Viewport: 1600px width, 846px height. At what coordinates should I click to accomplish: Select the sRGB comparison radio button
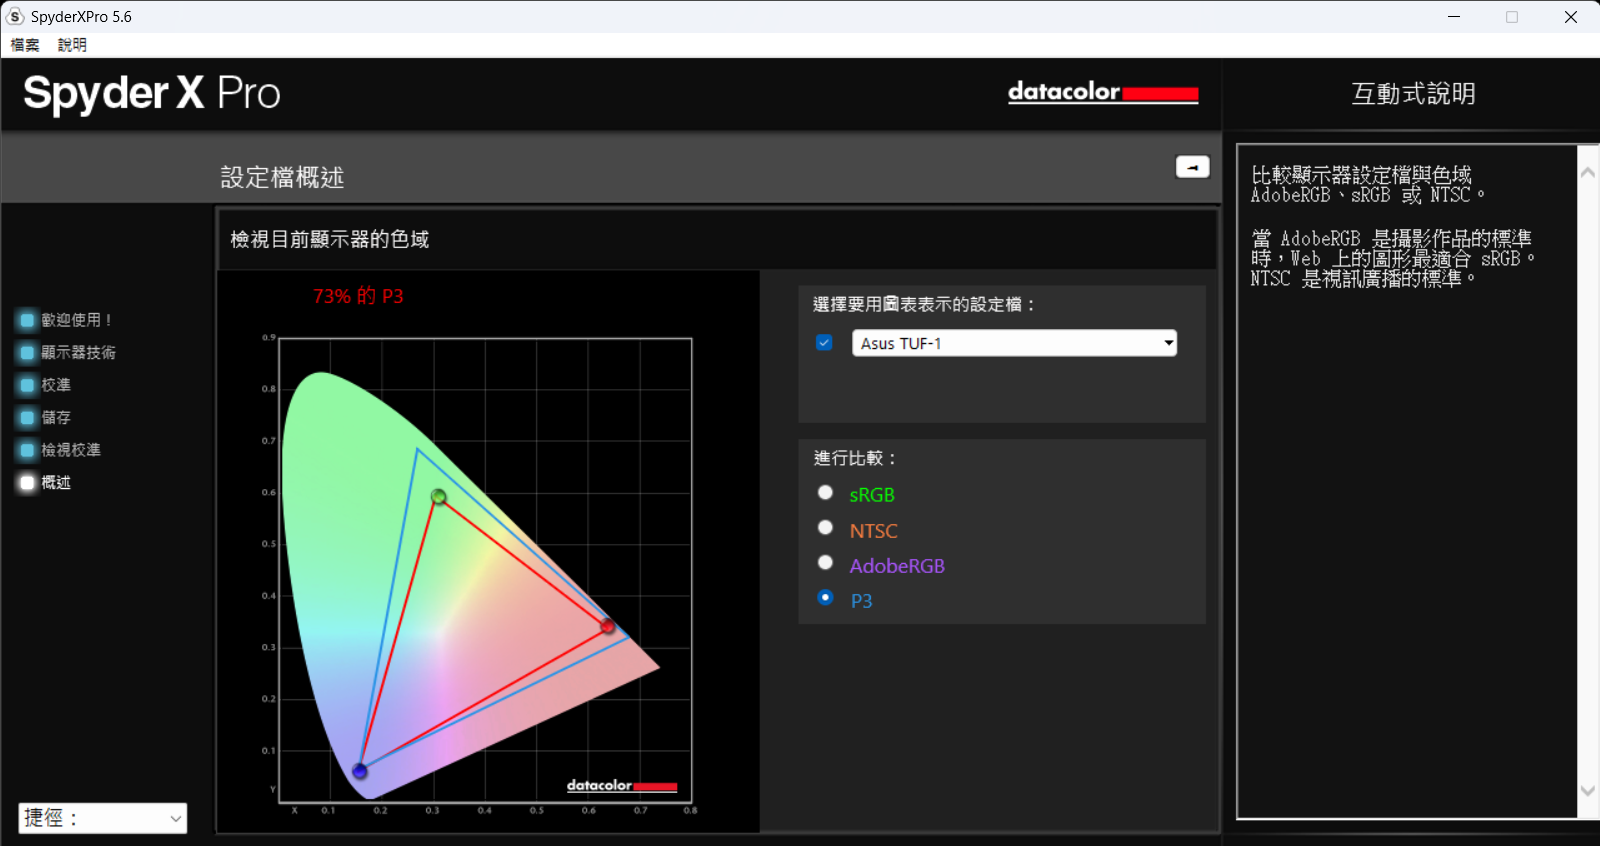825,492
